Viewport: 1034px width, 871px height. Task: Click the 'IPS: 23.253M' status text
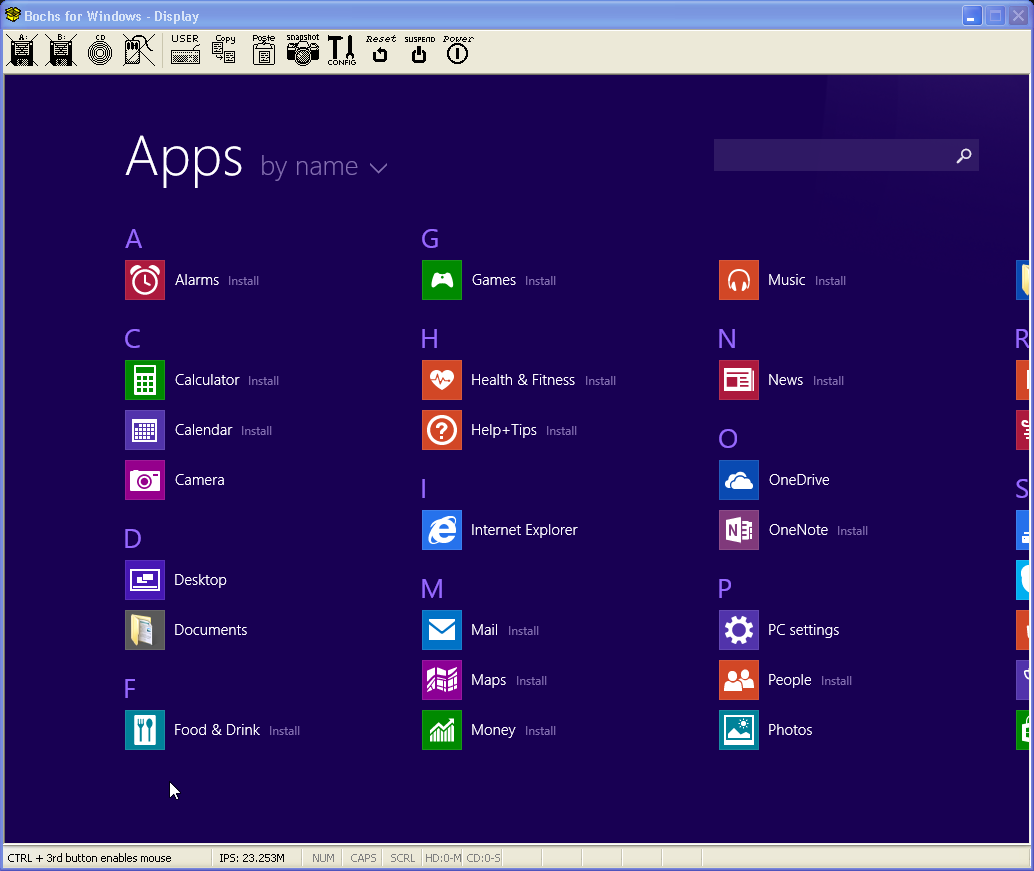coord(252,858)
